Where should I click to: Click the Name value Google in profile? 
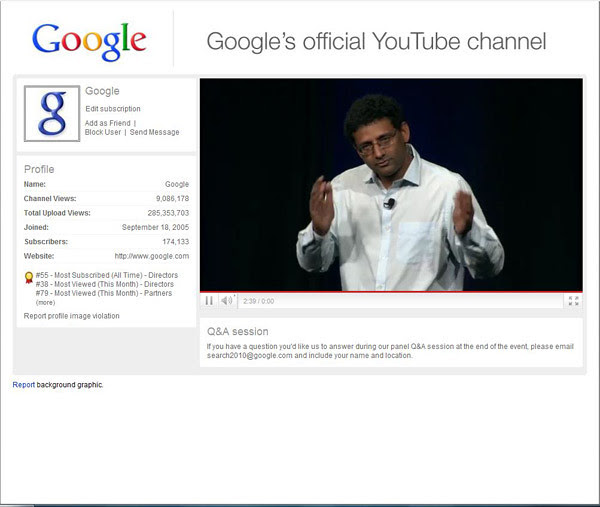177,184
